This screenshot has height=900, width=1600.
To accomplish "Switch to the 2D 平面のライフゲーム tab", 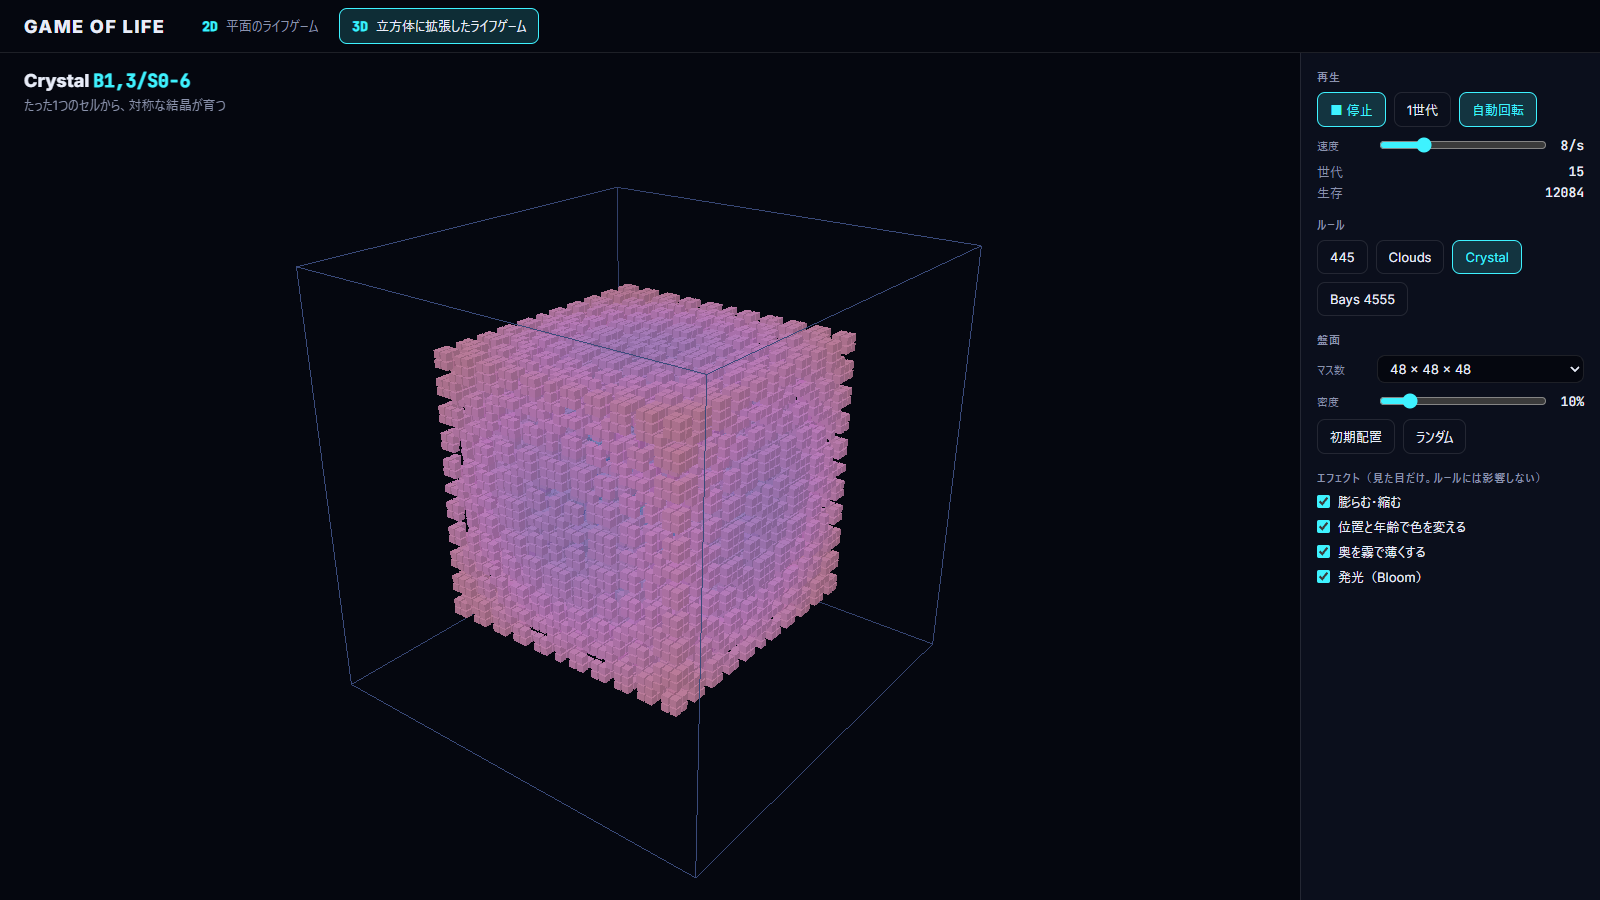I will coord(260,26).
